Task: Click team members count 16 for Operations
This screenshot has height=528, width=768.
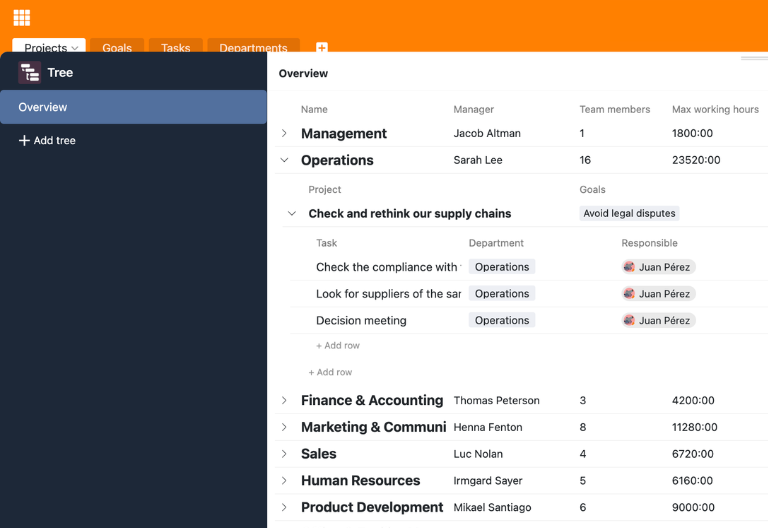Action: point(585,160)
